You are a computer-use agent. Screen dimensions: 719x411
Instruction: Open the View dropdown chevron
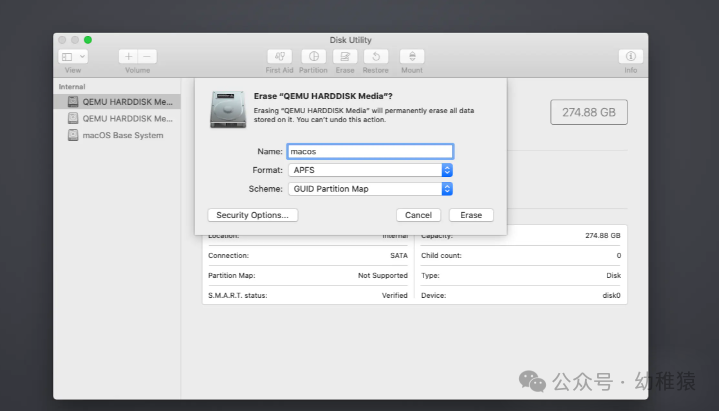point(83,57)
